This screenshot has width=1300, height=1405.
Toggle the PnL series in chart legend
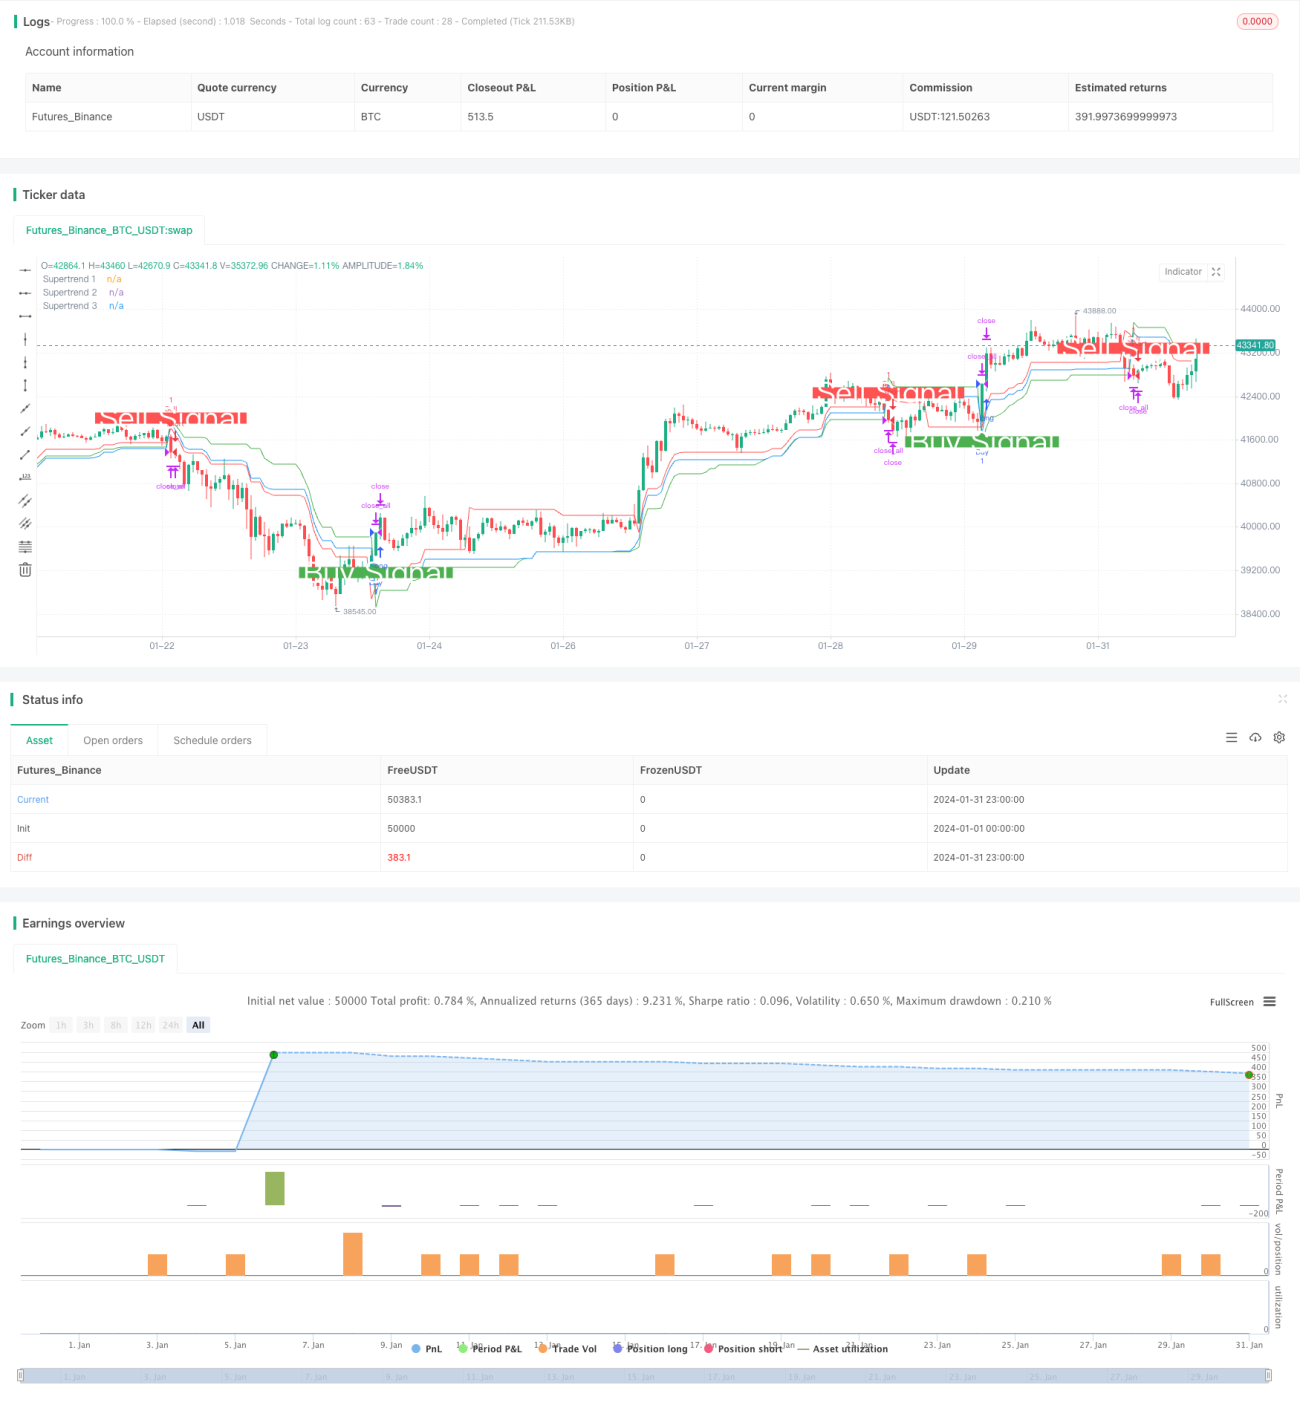point(426,1349)
